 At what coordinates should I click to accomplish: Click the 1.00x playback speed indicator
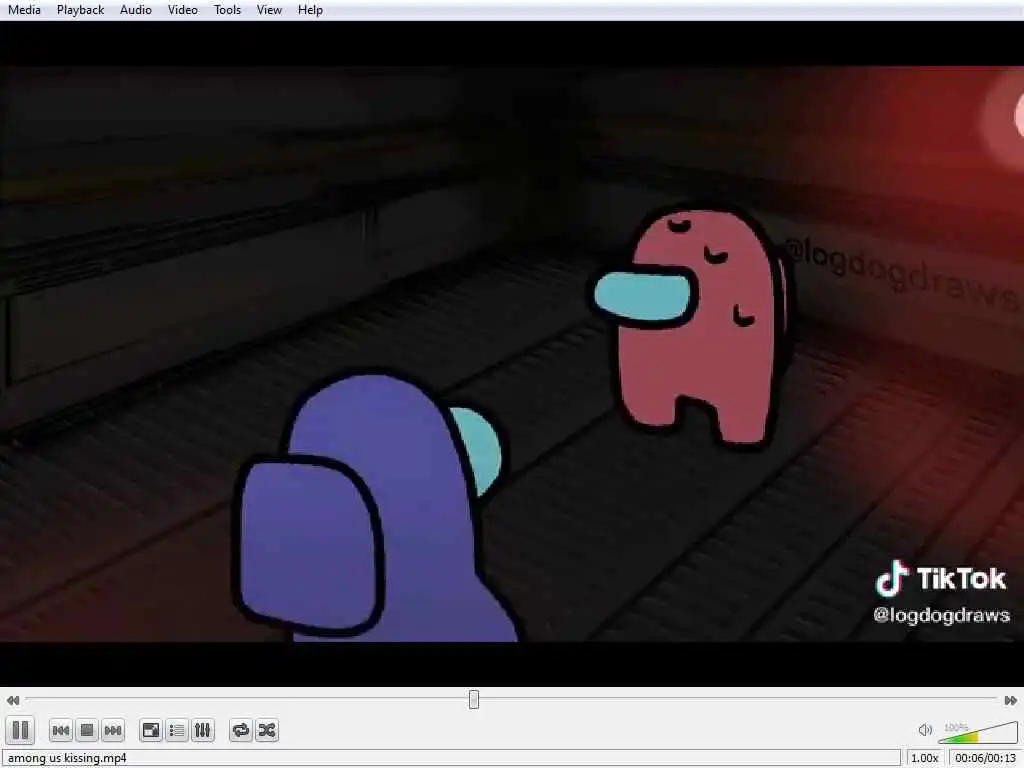(x=924, y=758)
